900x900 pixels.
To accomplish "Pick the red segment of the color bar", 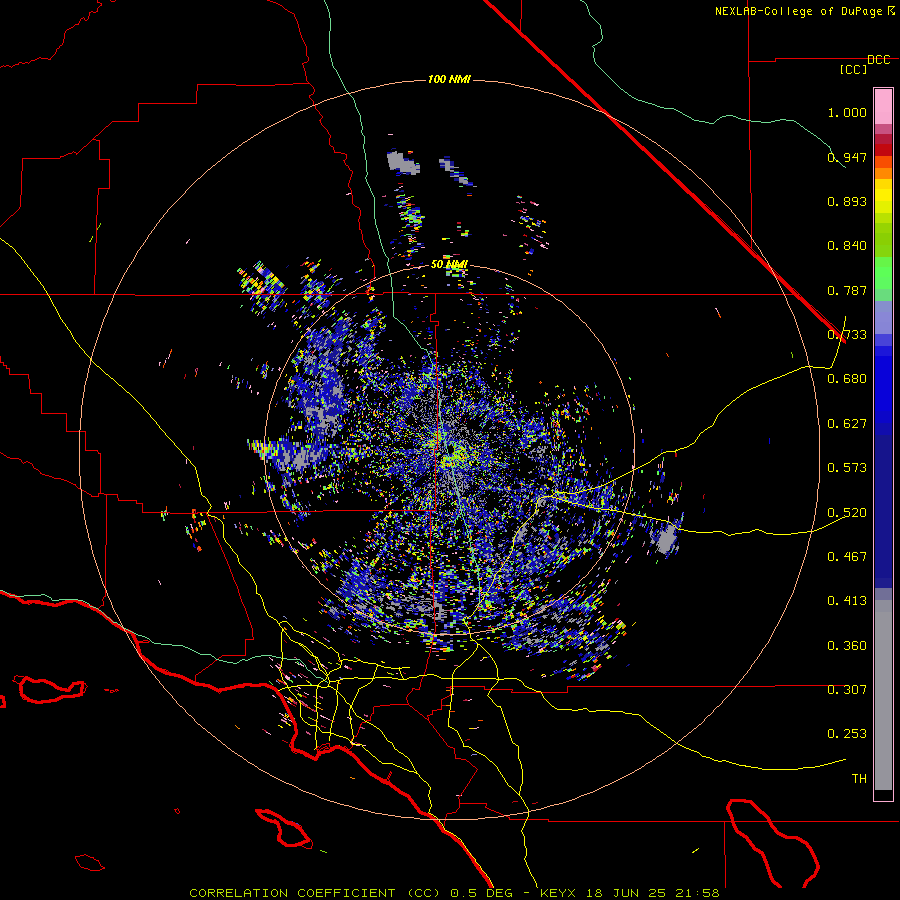I will 883,149.
